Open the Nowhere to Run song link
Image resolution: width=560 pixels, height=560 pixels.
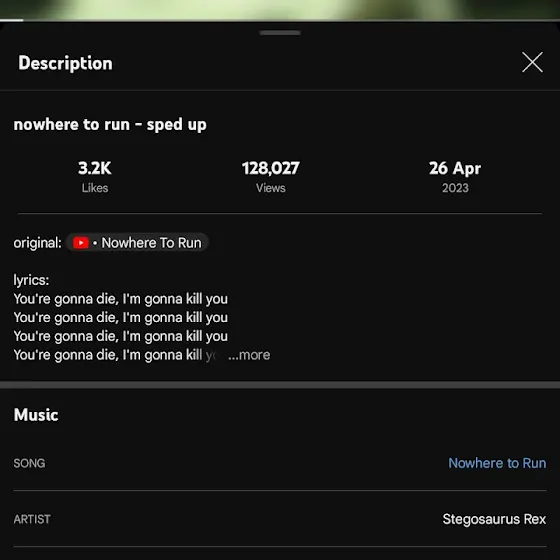pos(497,463)
